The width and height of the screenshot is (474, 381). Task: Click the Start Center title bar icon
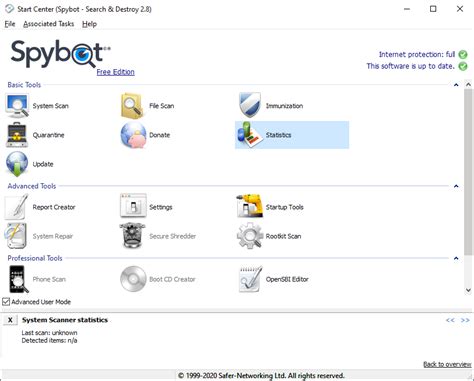(9, 9)
